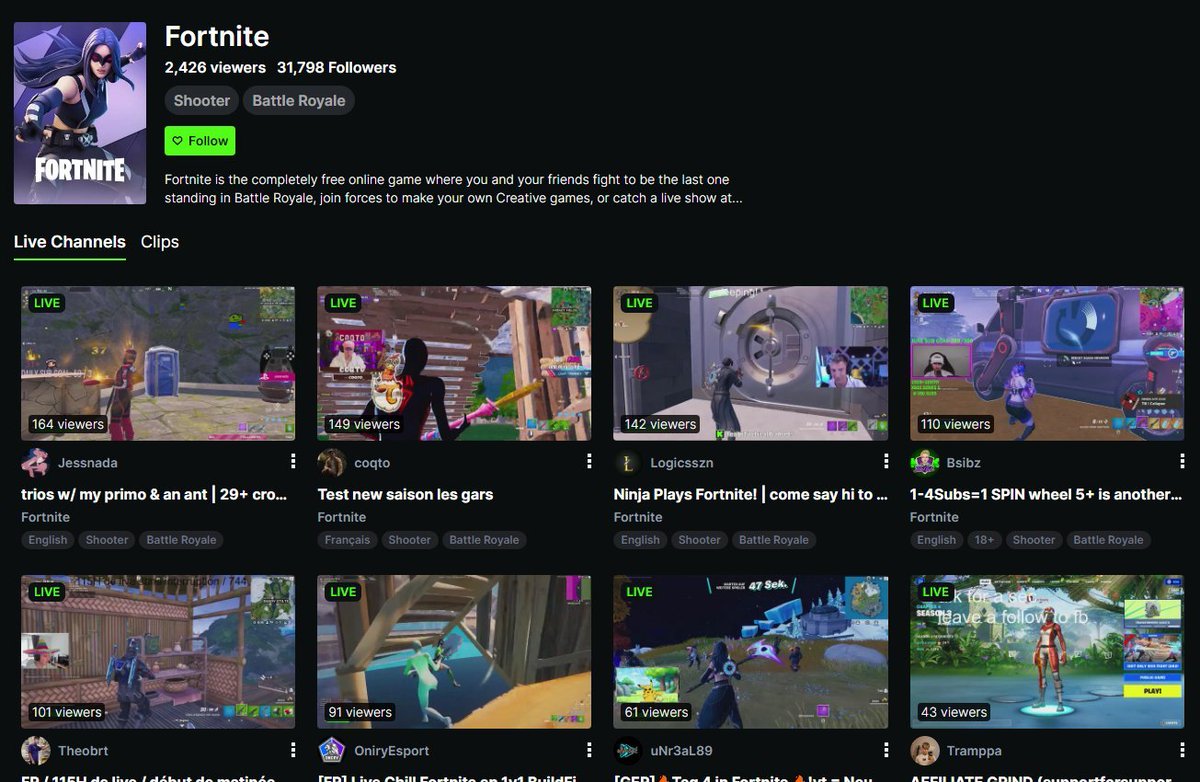Viewport: 1200px width, 782px height.
Task: Open options menu for Tramppa's stream
Action: point(1182,749)
